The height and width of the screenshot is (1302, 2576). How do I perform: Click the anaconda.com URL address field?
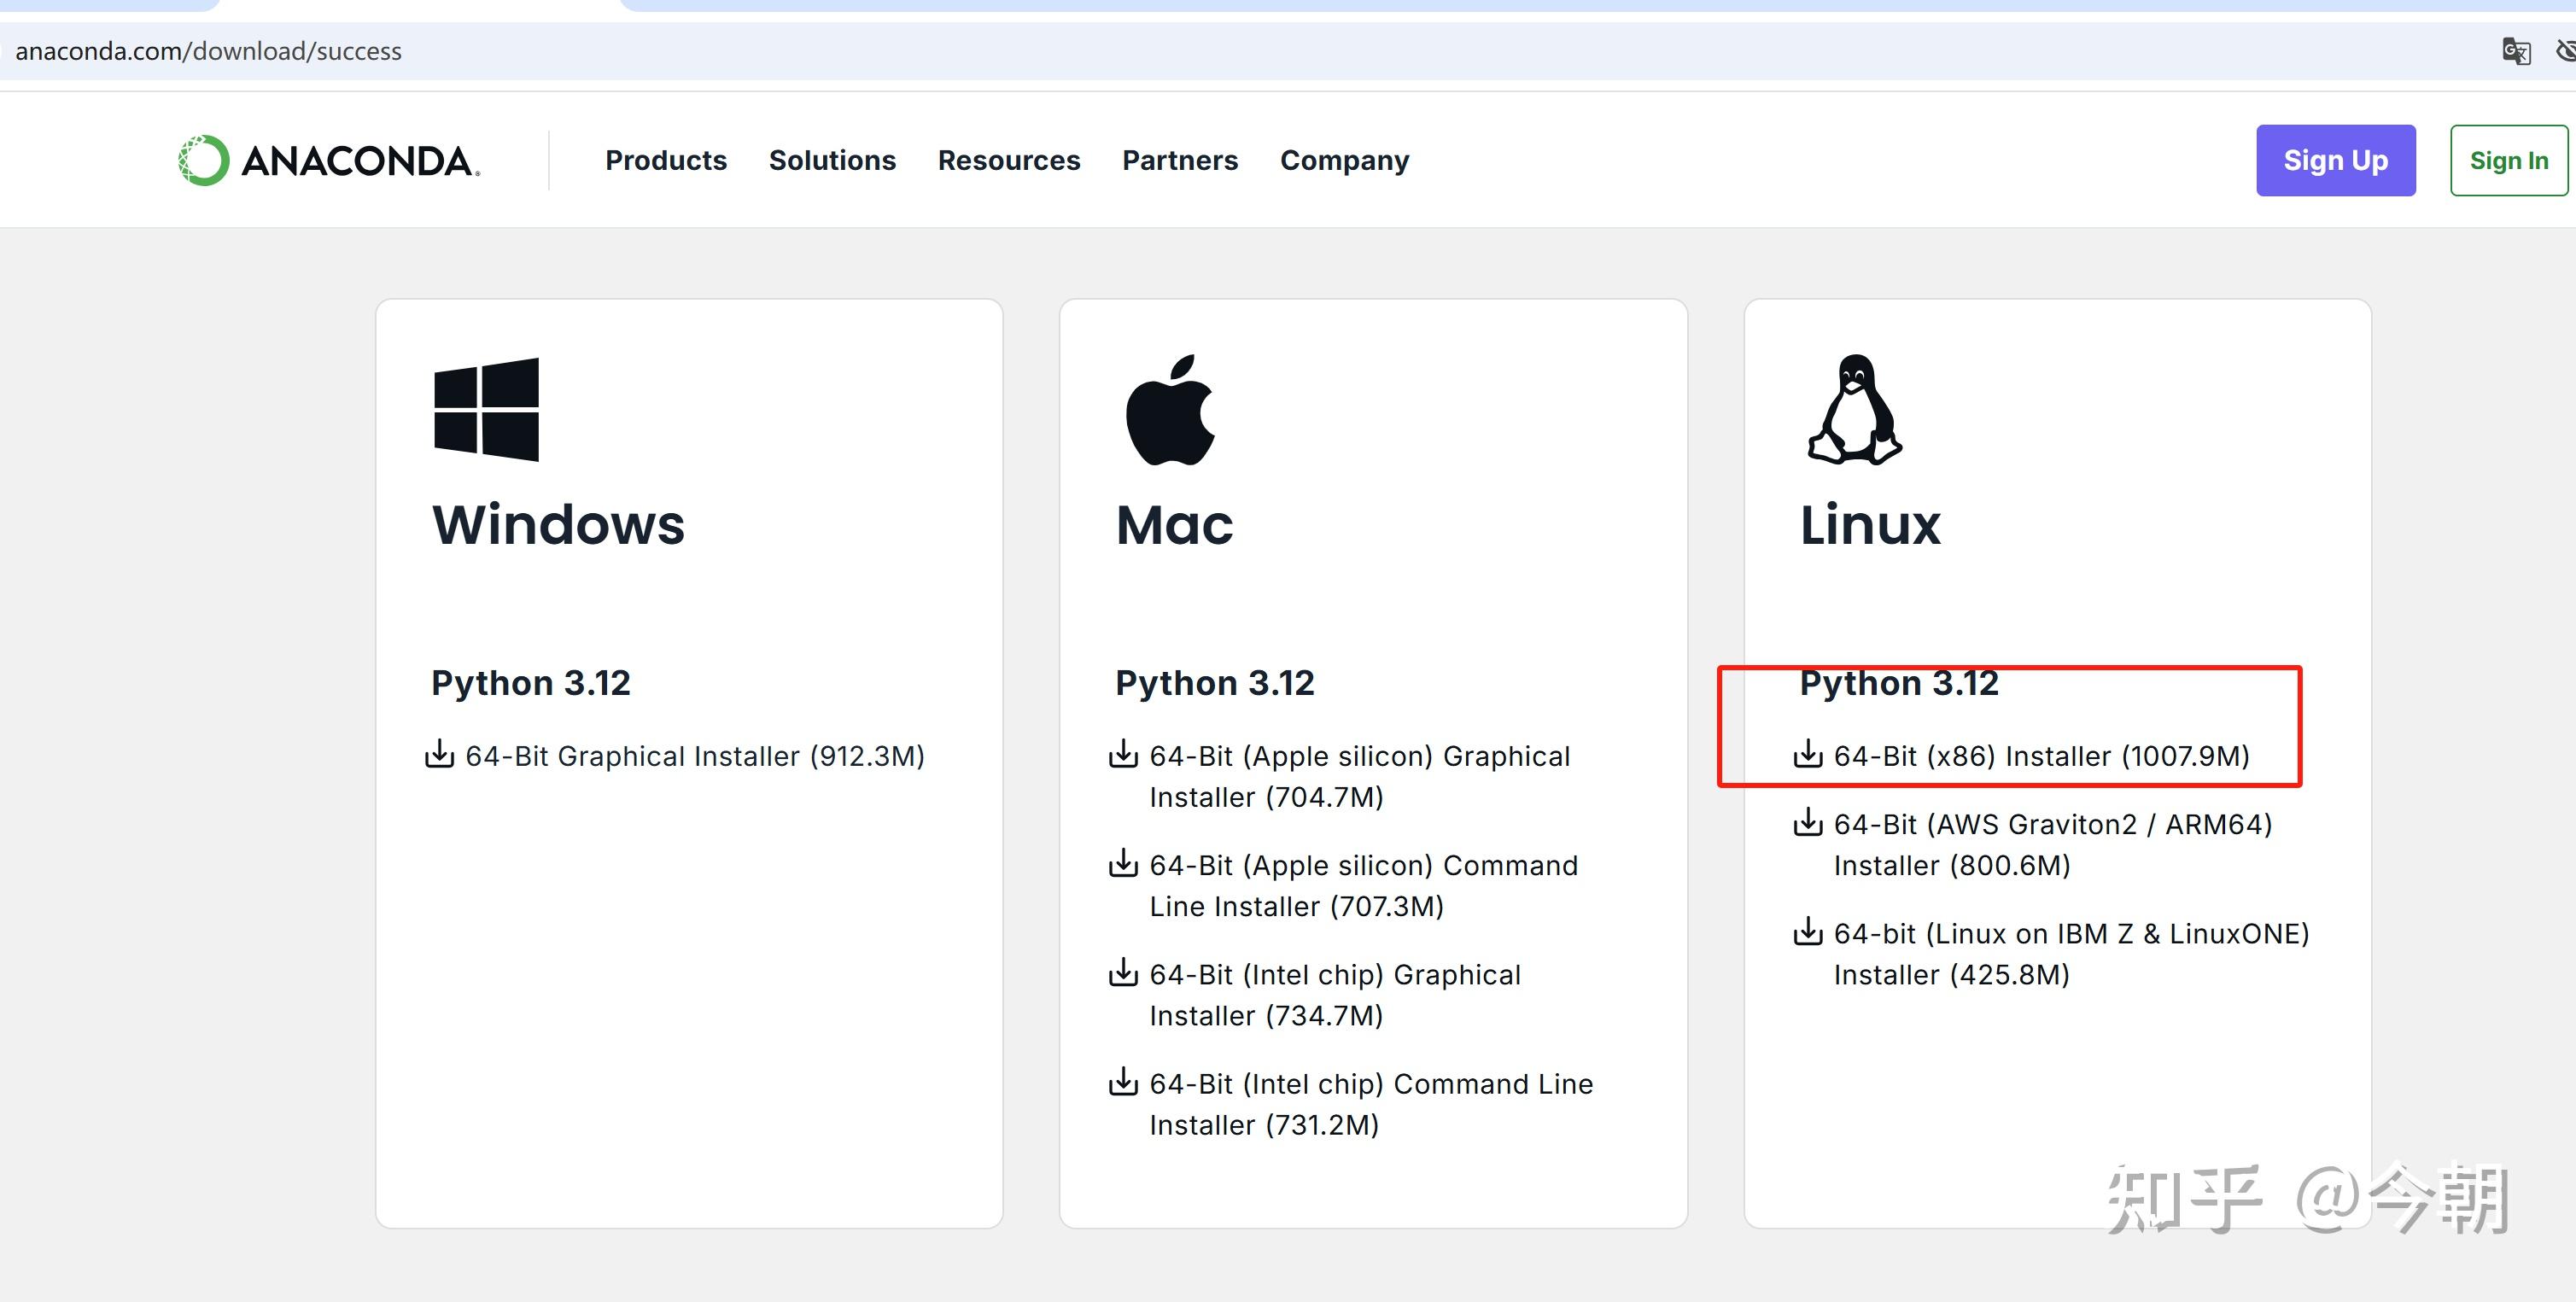pyautogui.click(x=208, y=51)
